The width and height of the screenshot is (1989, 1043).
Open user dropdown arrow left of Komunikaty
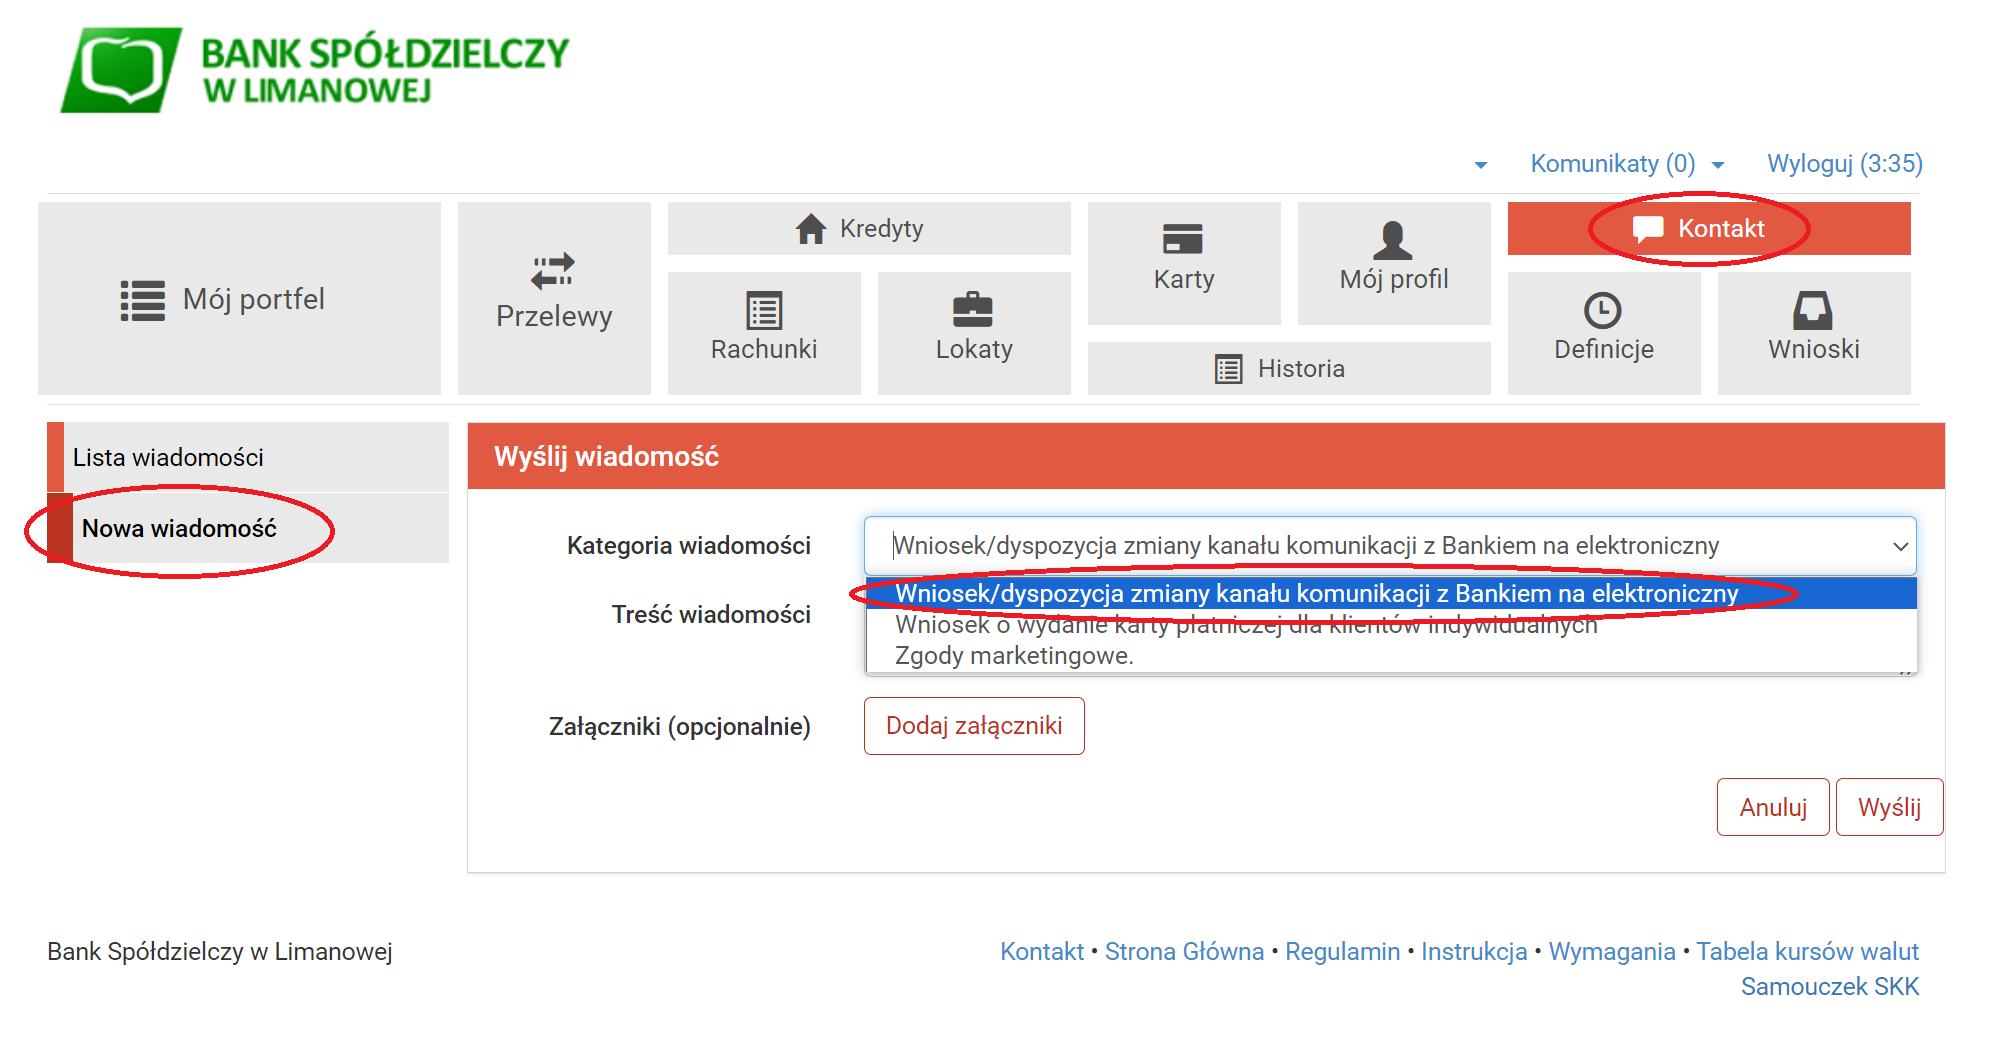1481,165
